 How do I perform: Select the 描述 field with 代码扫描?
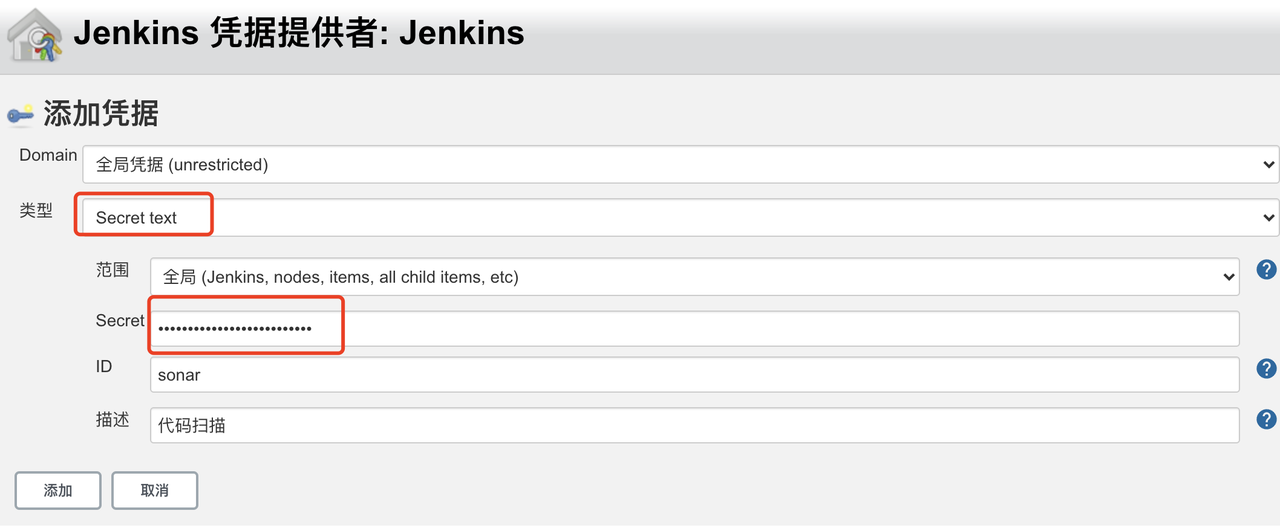pyautogui.click(x=694, y=425)
